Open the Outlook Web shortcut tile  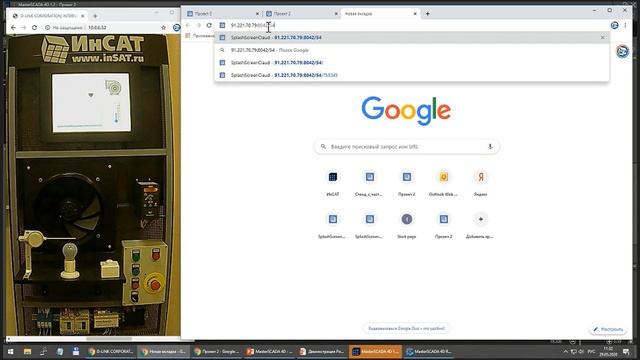point(444,182)
